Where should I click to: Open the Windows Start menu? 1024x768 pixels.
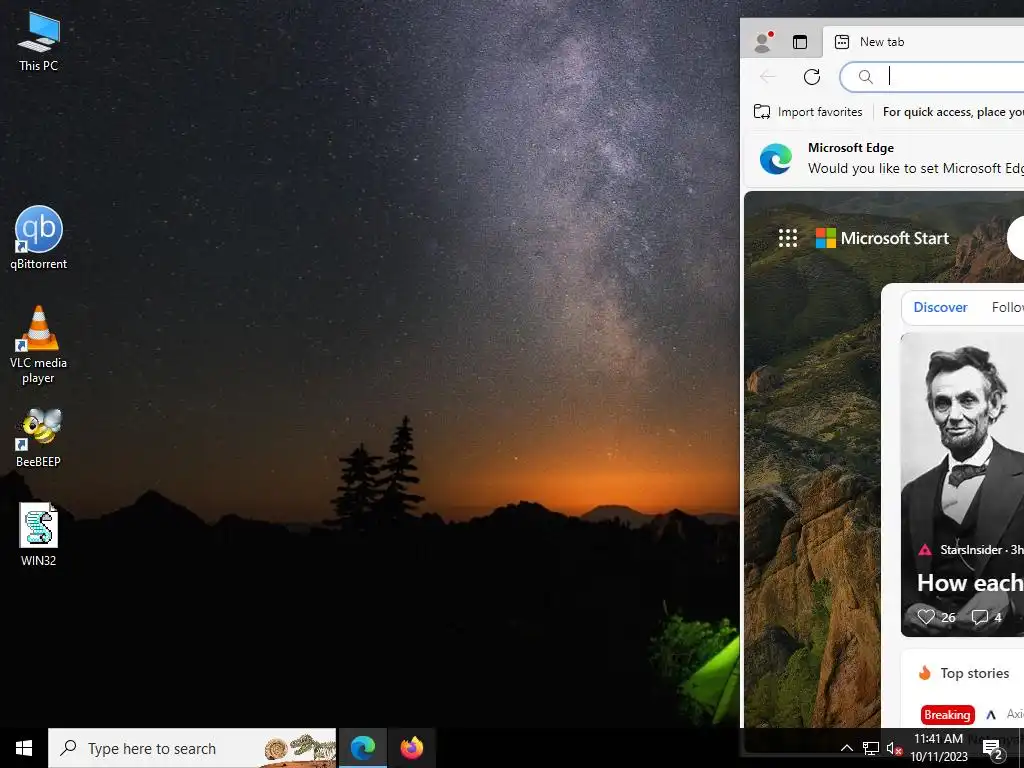point(24,748)
